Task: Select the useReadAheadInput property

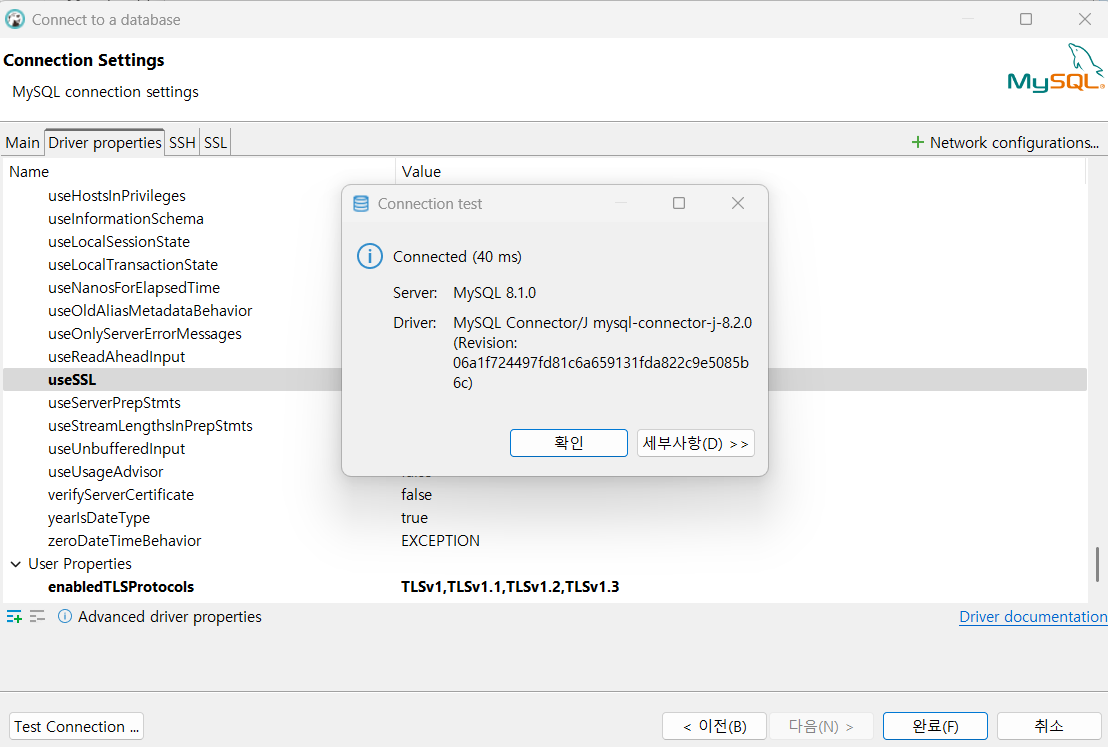Action: [x=117, y=357]
